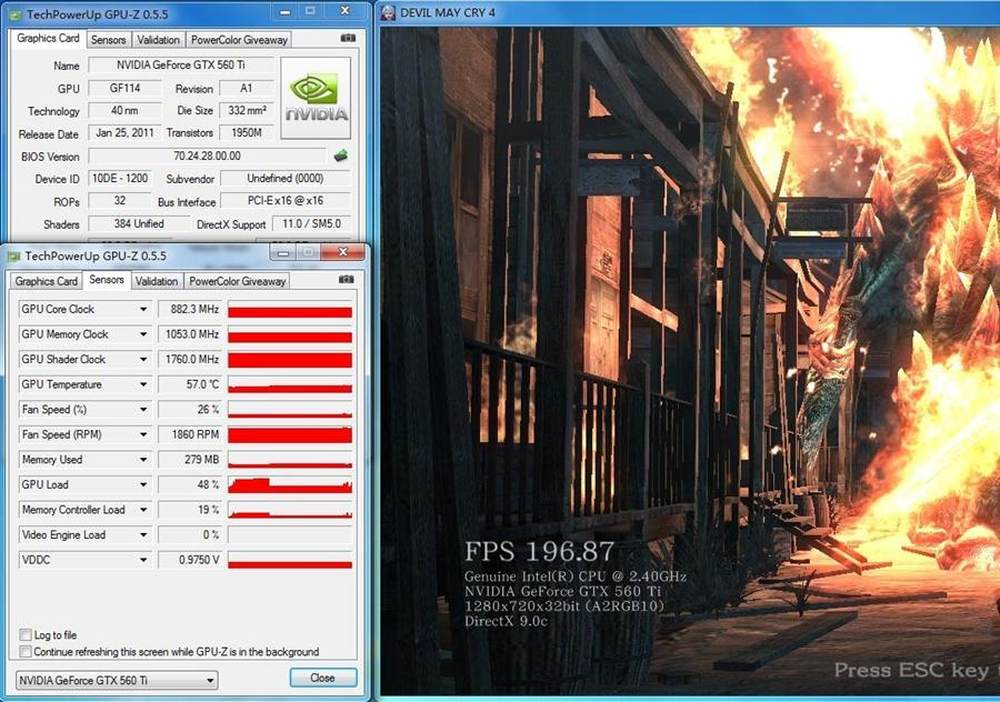Click the BIOS Version field 70.24.28.00.00
1000x702 pixels.
click(x=207, y=156)
